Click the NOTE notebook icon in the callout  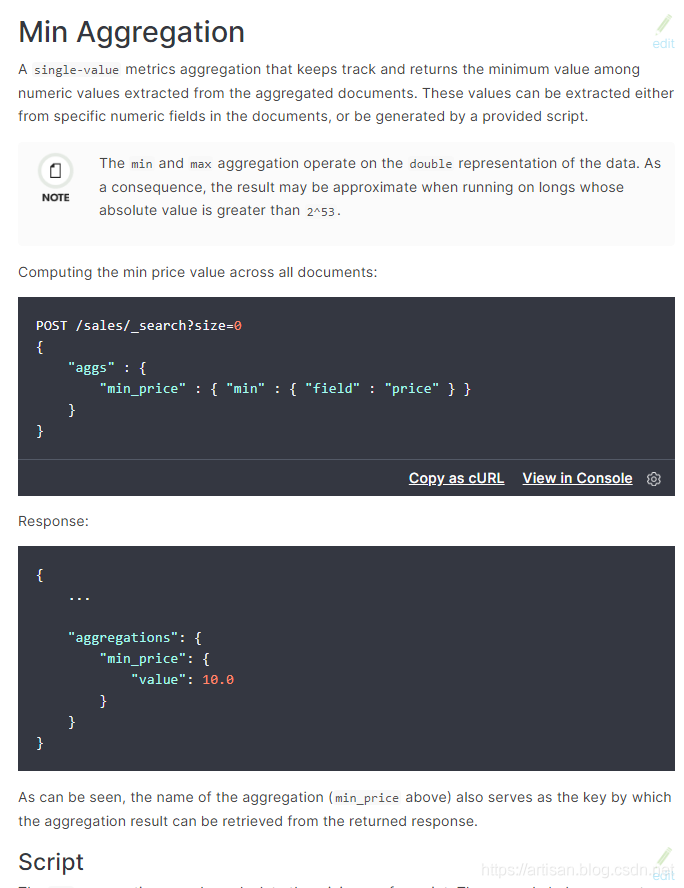55,172
